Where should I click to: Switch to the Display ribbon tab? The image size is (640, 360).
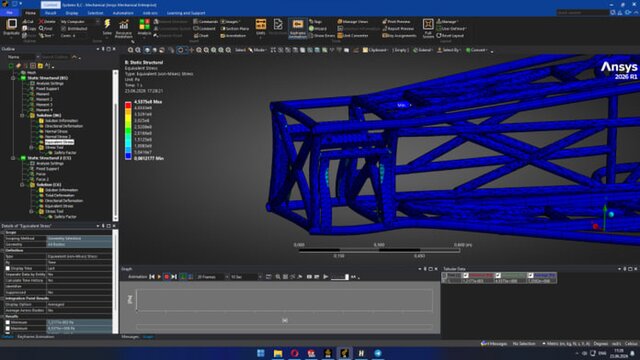72,13
